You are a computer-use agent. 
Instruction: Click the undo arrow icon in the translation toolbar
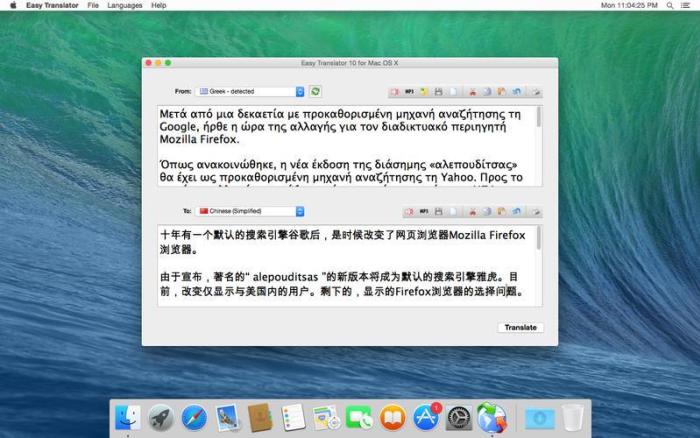[517, 212]
